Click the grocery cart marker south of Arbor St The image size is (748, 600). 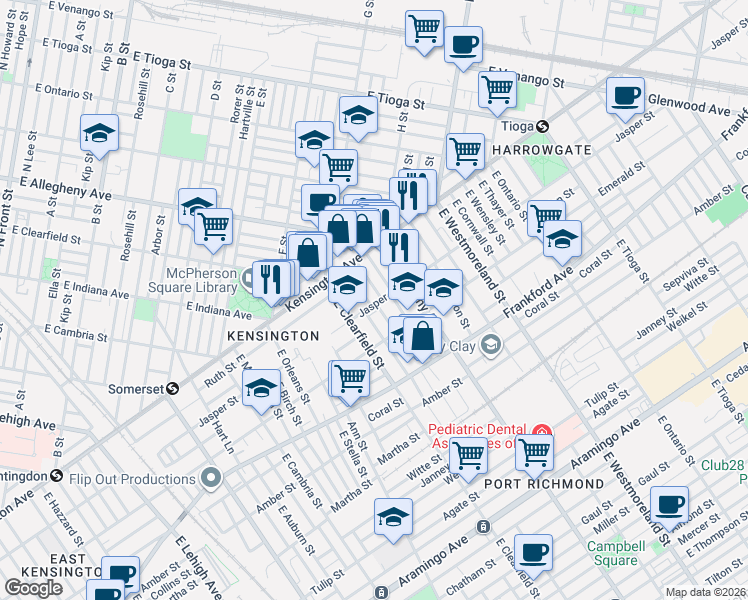(214, 227)
